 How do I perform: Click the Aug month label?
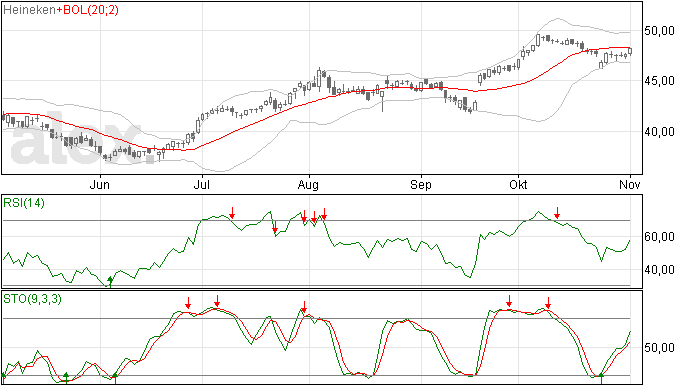pos(308,184)
